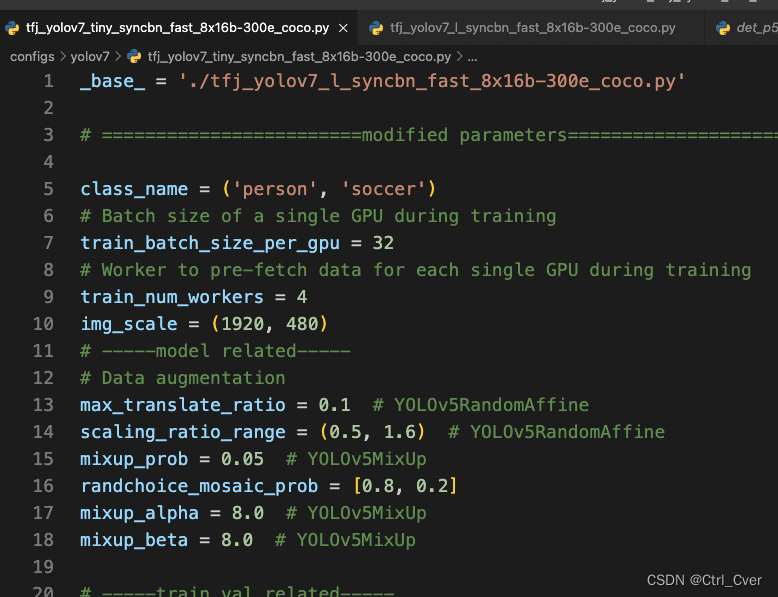Click the YOLOv5RandomAffine comment on line 13
The image size is (778, 597).
pos(480,405)
